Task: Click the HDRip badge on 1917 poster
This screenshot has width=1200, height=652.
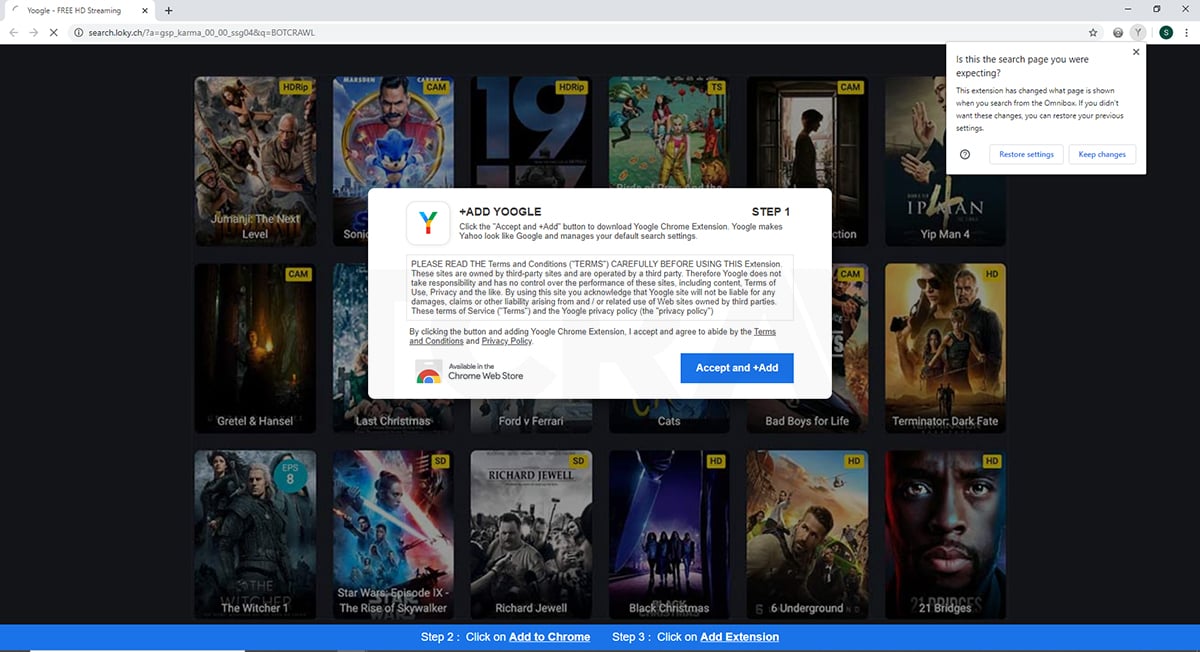Action: [571, 87]
